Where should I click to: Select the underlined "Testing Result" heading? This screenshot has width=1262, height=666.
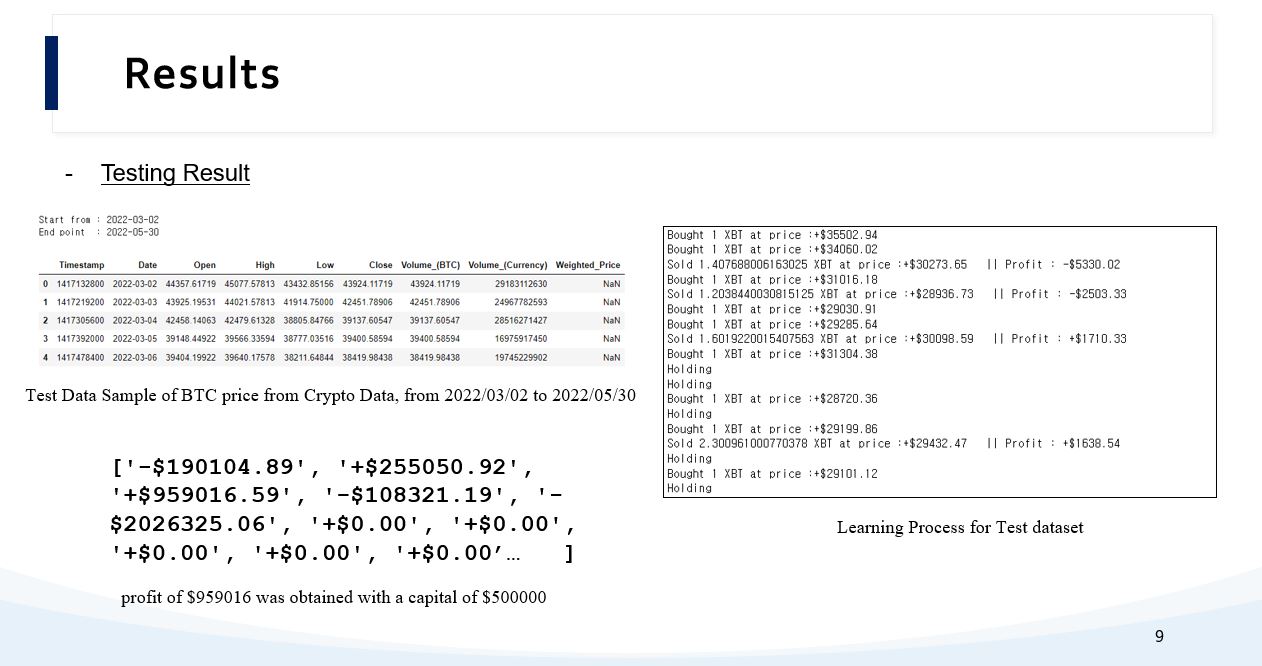[175, 173]
